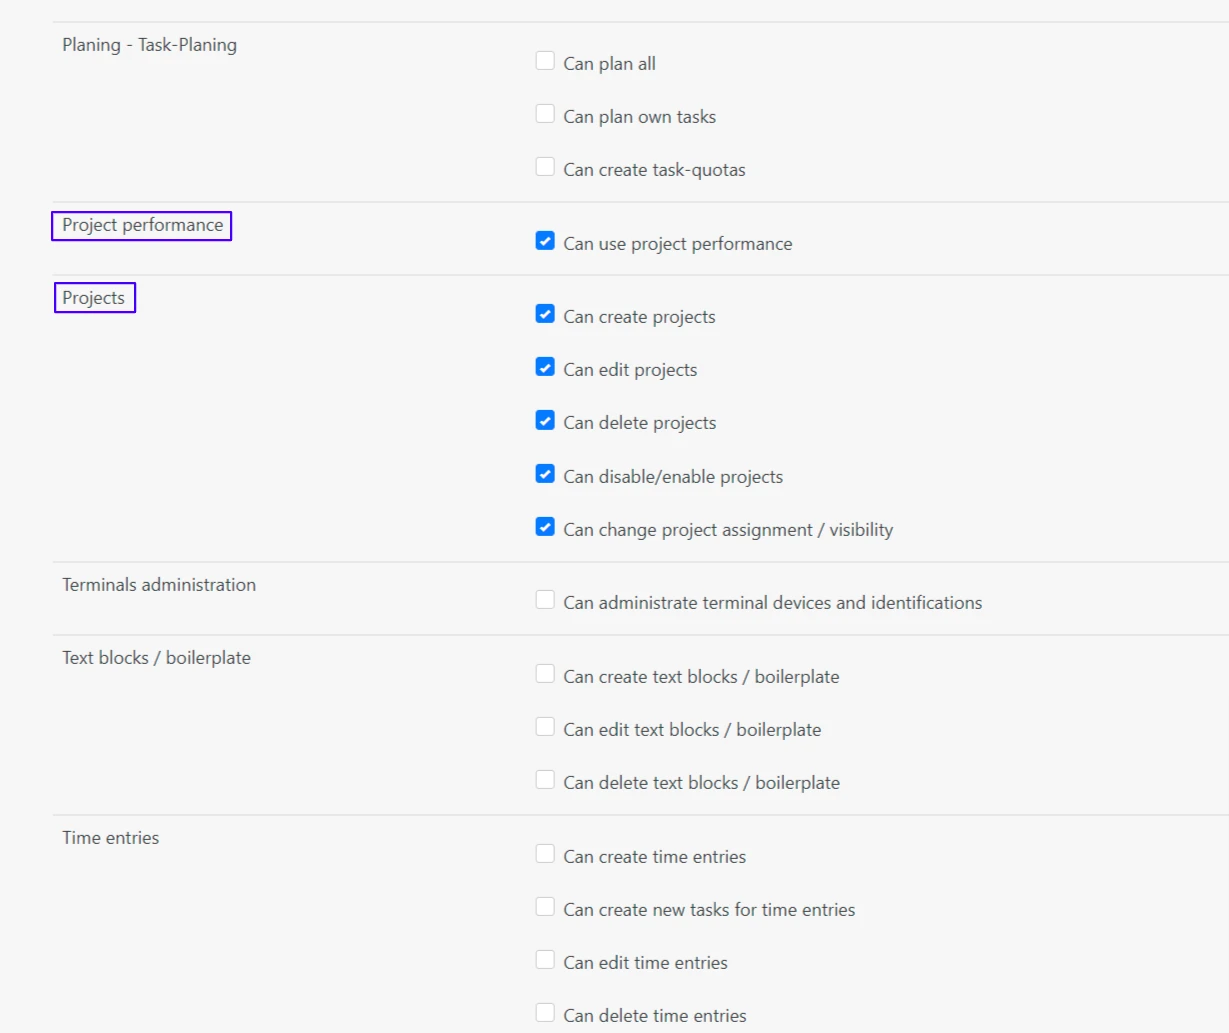Disable Can create projects permission
The width and height of the screenshot is (1229, 1033).
545,314
